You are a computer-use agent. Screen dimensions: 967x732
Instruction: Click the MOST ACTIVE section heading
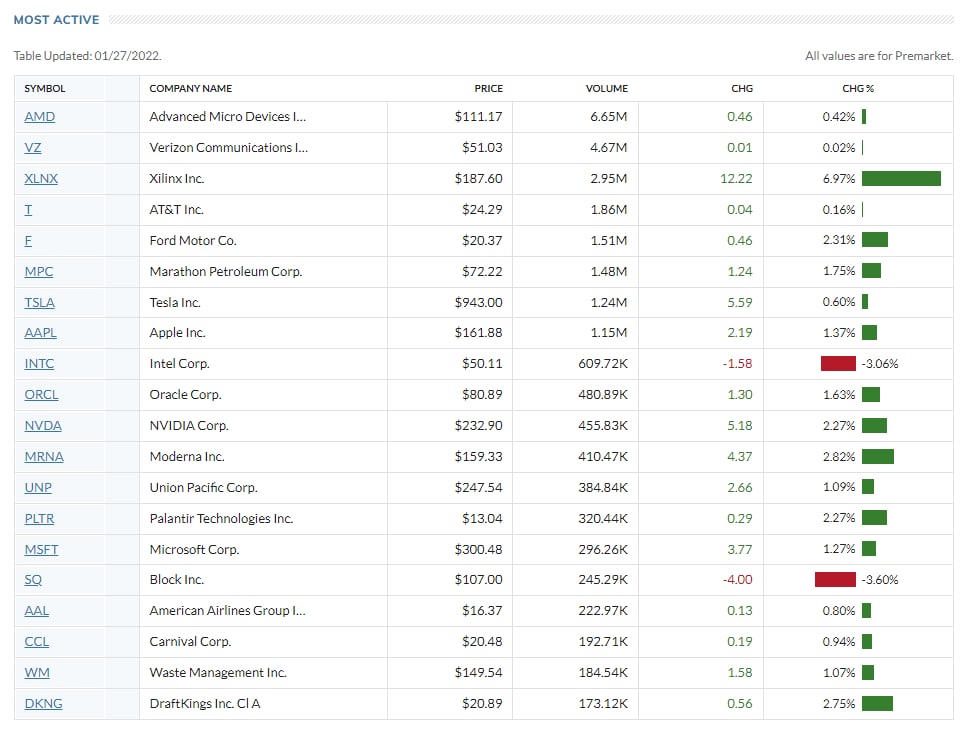pyautogui.click(x=56, y=20)
